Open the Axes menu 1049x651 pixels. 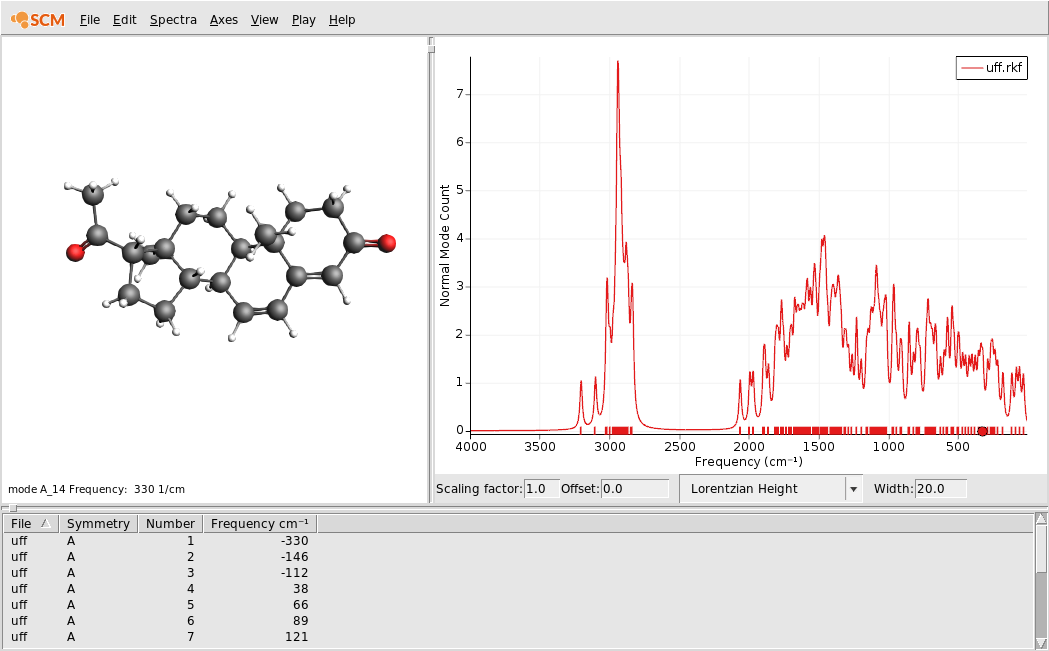tap(223, 20)
